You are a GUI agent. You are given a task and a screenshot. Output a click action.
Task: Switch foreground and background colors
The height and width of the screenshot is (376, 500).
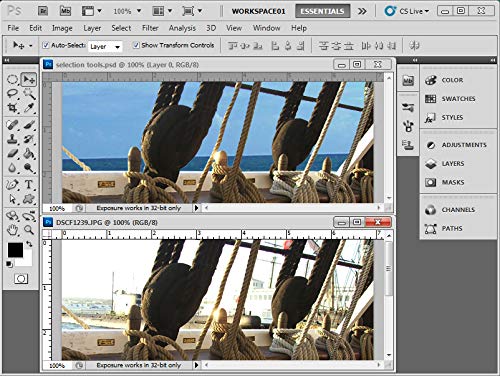[x=29, y=244]
